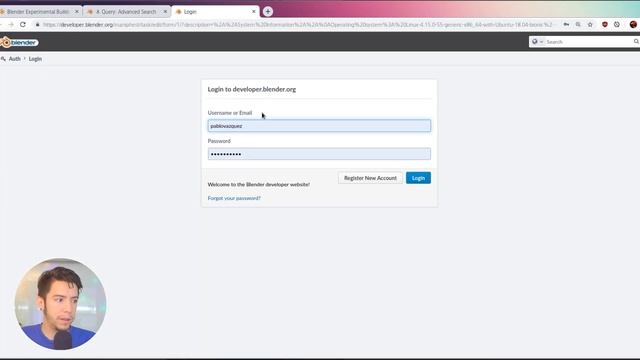640x360 pixels.
Task: Click the browser address bar URL
Action: (297, 24)
